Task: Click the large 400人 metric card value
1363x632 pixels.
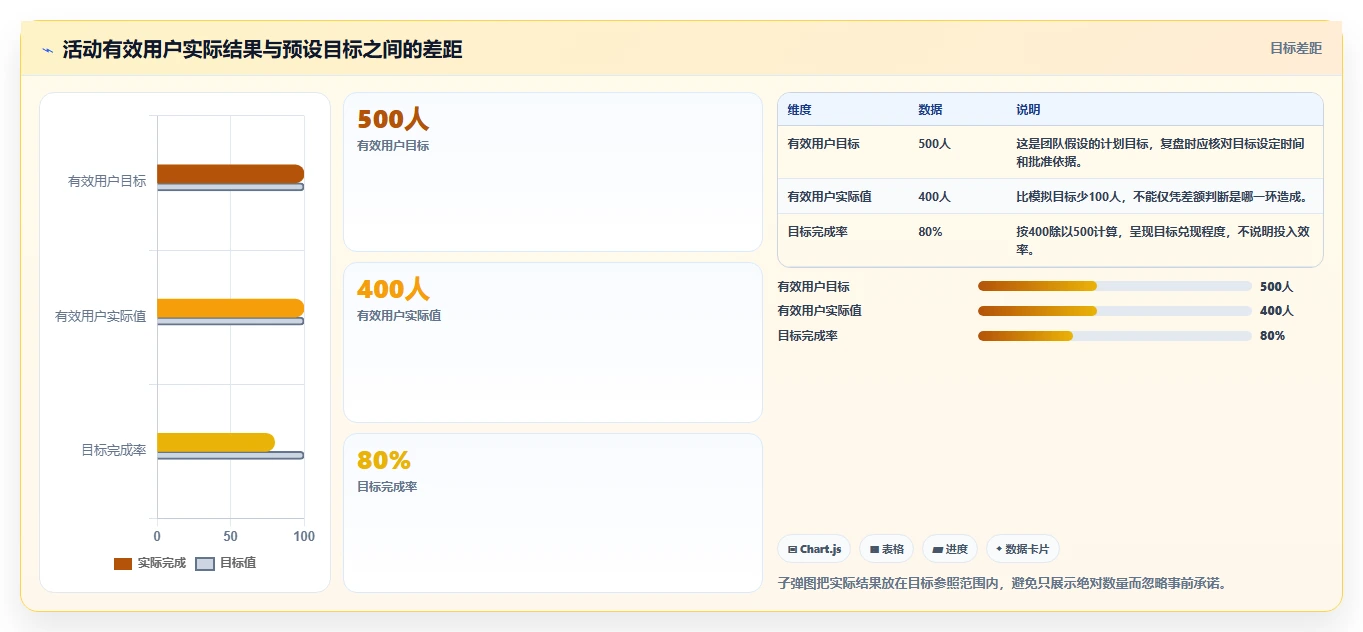Action: point(393,290)
